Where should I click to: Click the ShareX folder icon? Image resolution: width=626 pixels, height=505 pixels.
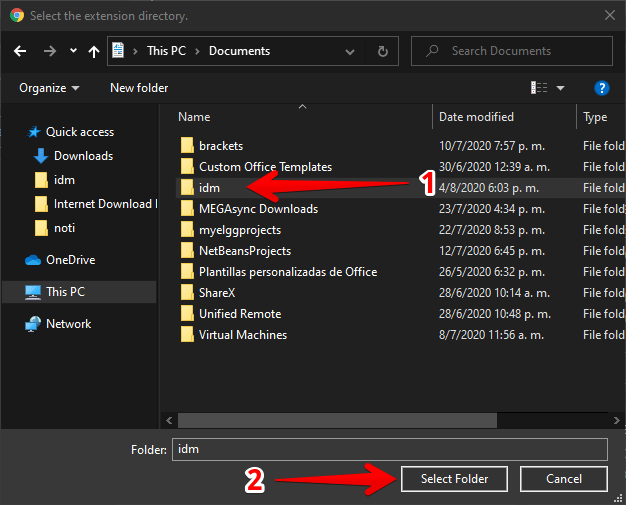click(x=187, y=293)
